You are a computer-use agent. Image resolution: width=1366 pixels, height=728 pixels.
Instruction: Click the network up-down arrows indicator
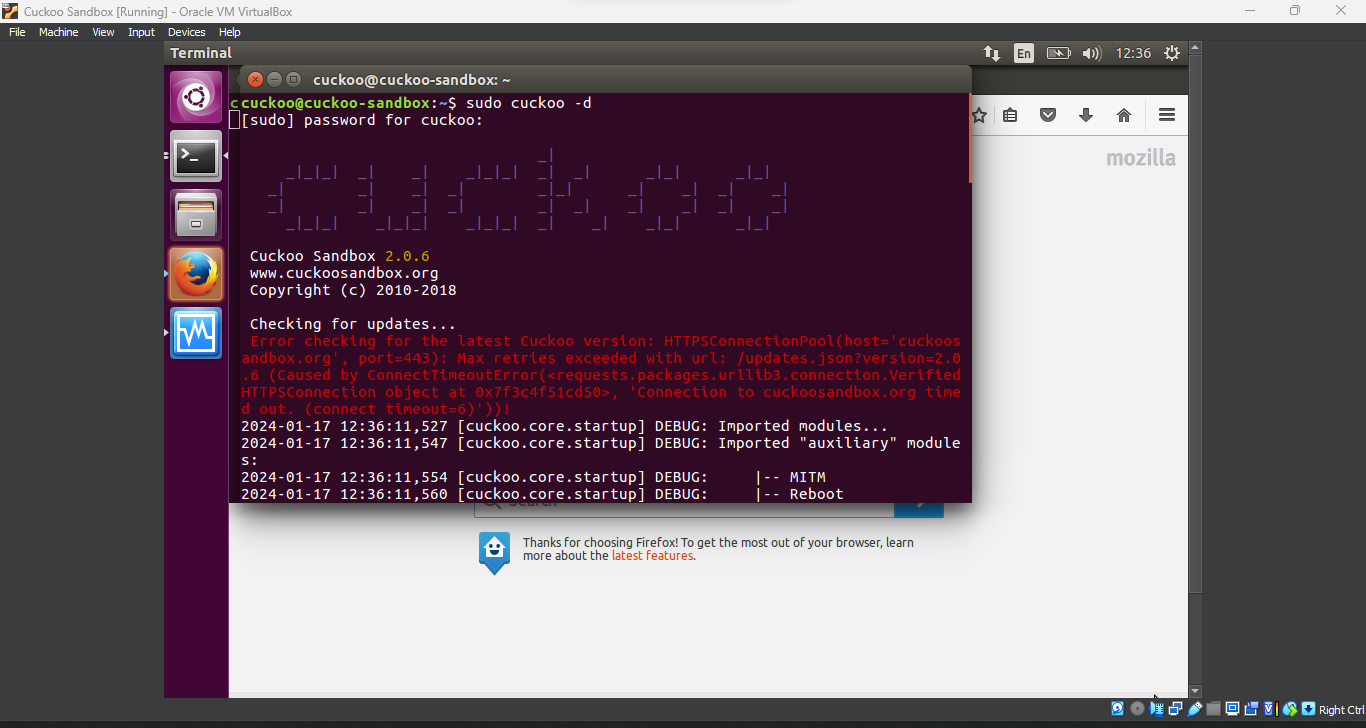click(992, 53)
